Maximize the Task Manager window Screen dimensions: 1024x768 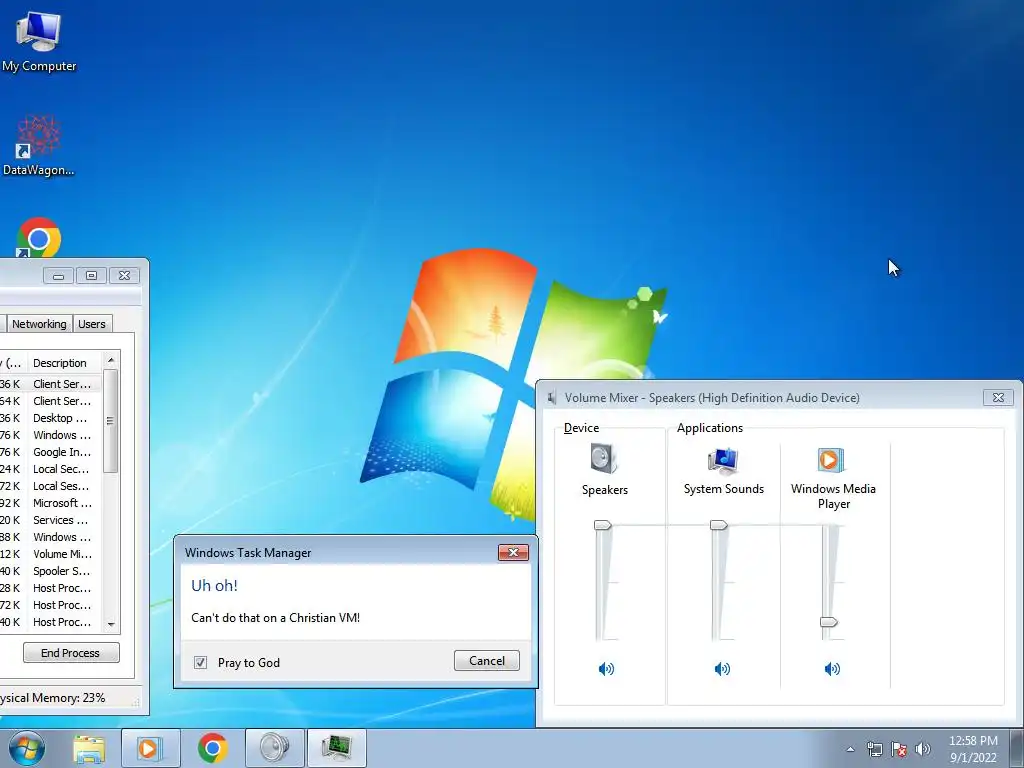click(91, 276)
